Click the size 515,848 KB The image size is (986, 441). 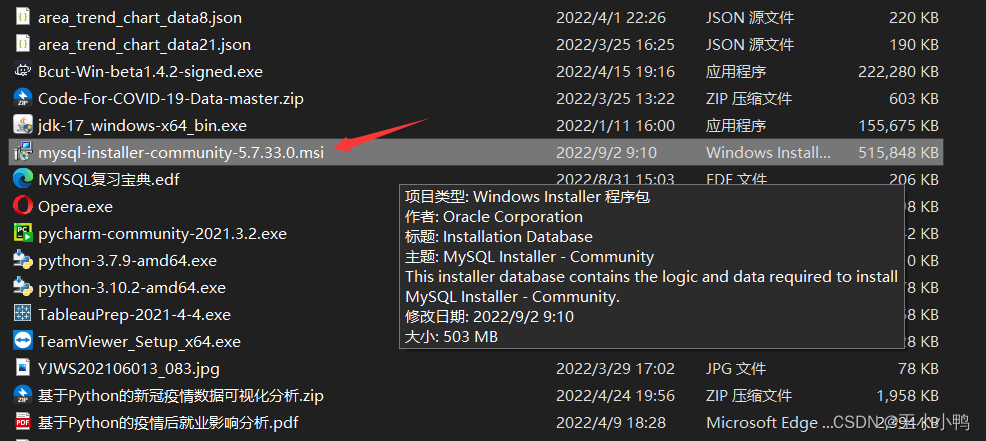coord(898,153)
